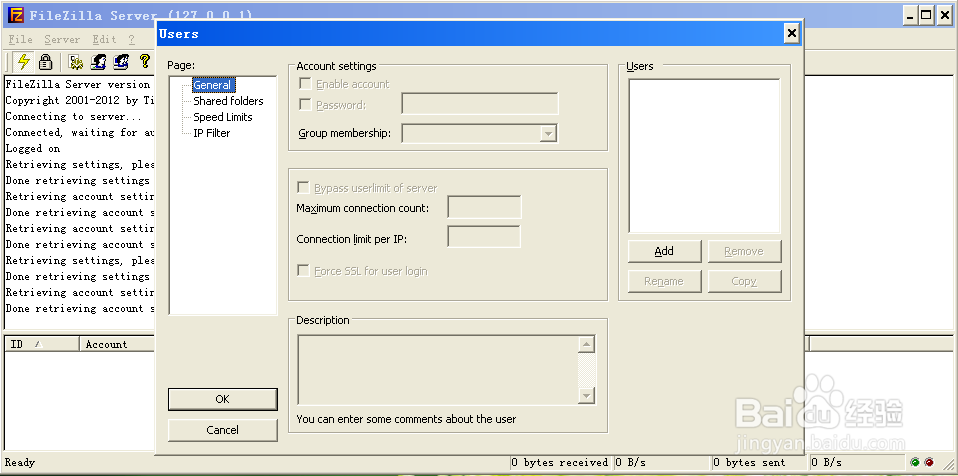Click the Description scrollbar down arrow

[x=587, y=396]
